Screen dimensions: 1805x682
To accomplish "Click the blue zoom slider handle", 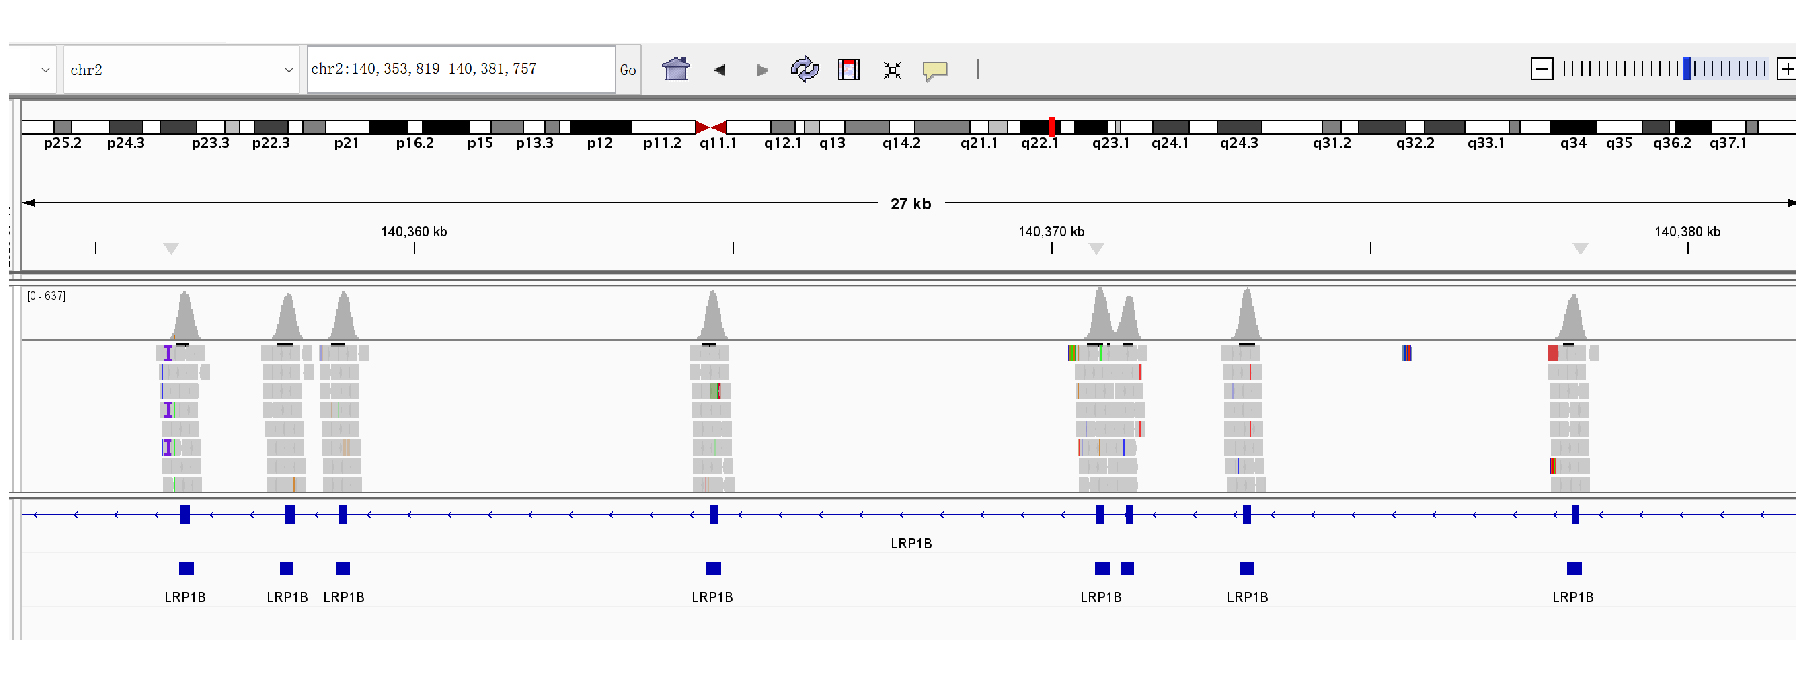I will (1687, 69).
